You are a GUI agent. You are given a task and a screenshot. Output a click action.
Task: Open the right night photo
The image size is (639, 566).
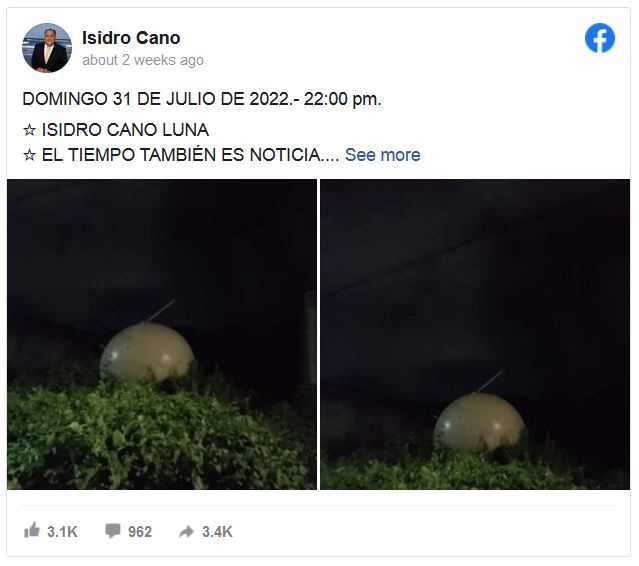point(475,334)
